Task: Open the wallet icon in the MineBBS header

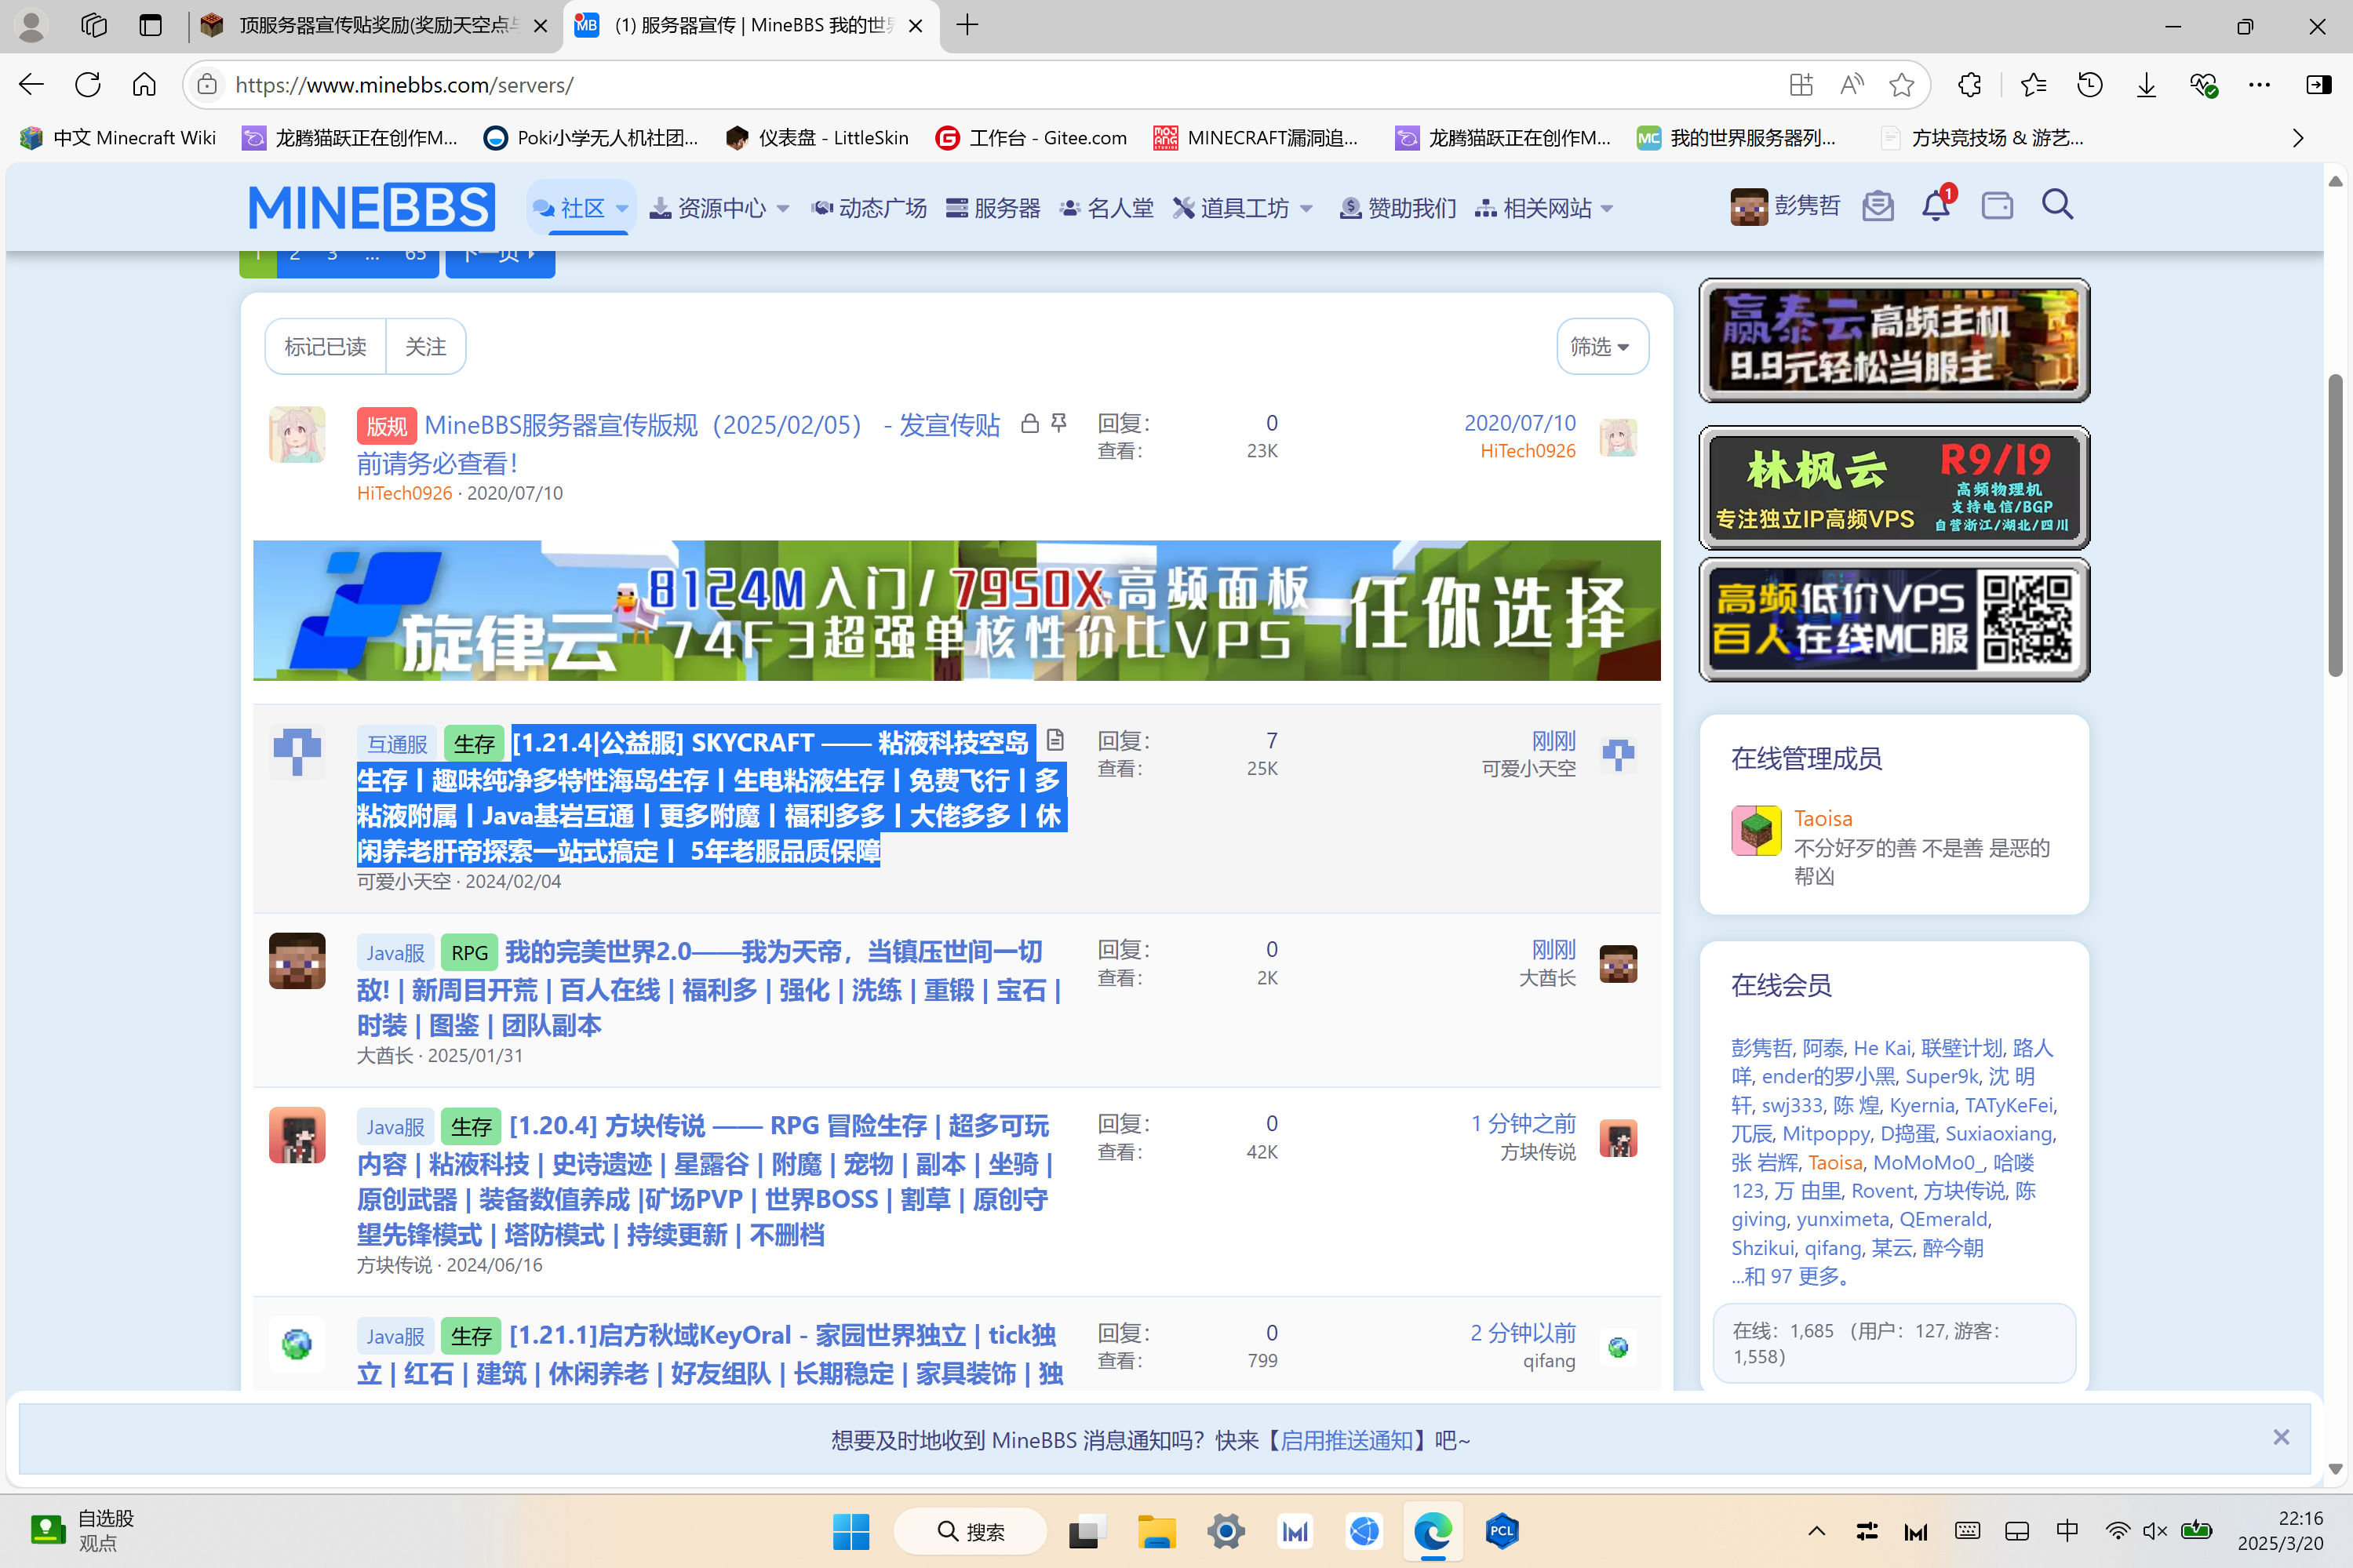Action: pos(1997,206)
